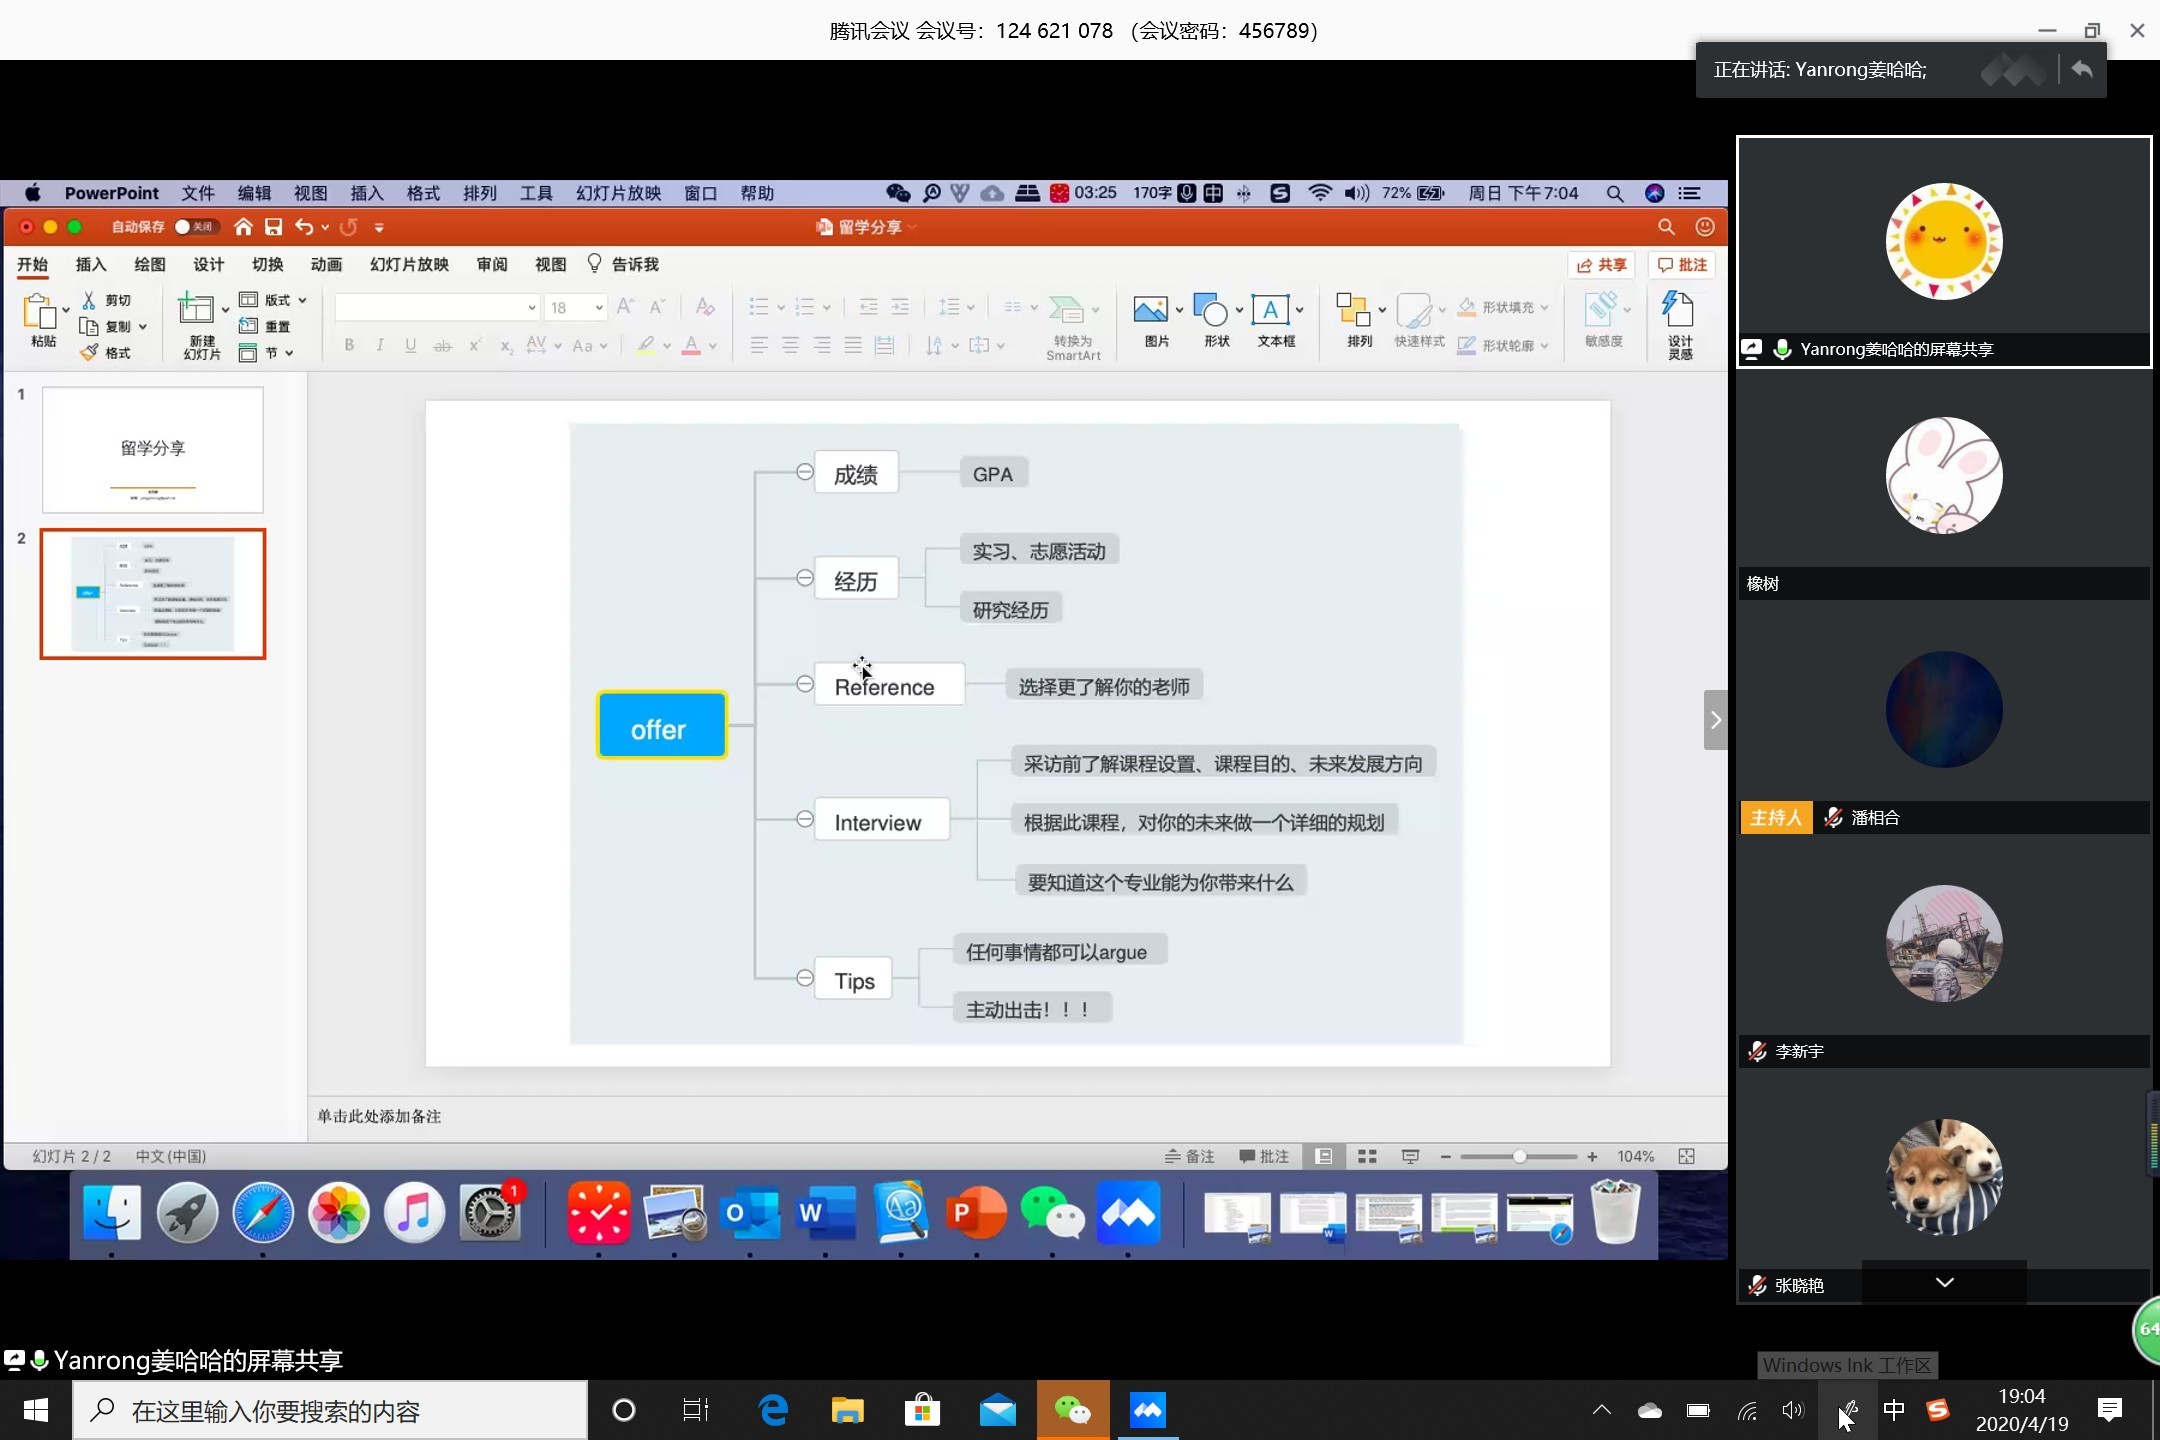Expand the participant list down chevron
2160x1440 pixels.
1944,1282
